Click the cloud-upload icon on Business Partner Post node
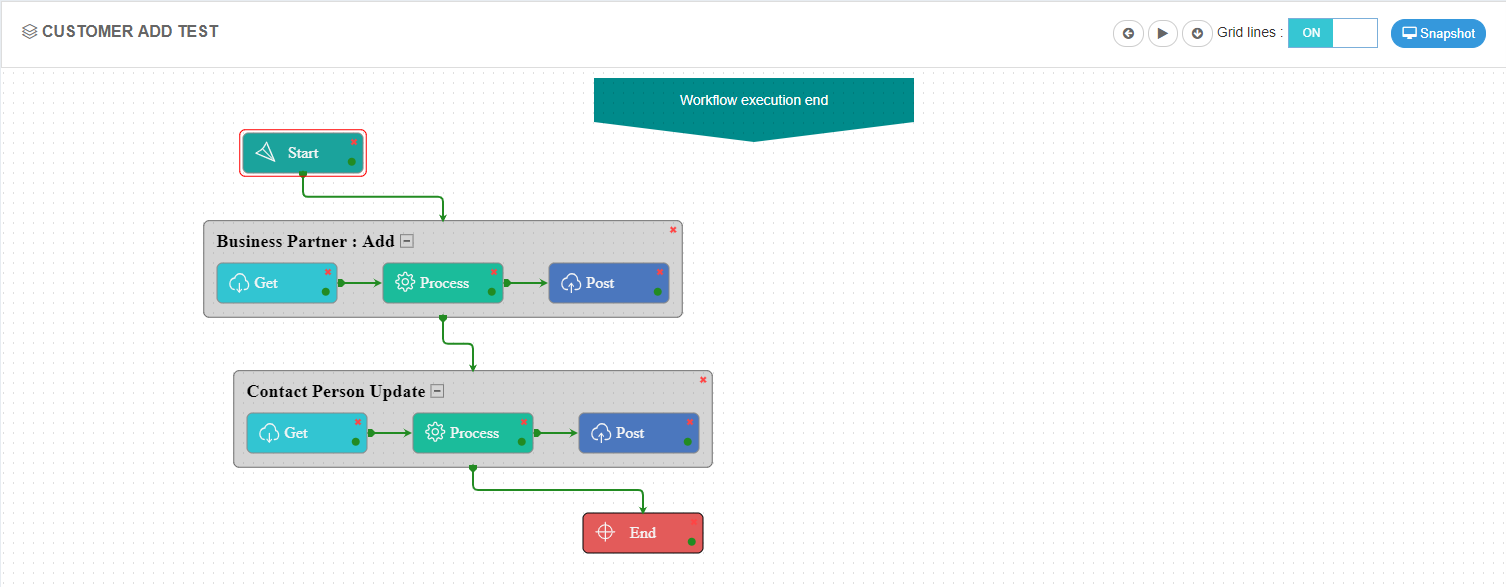The height and width of the screenshot is (587, 1506). [572, 283]
